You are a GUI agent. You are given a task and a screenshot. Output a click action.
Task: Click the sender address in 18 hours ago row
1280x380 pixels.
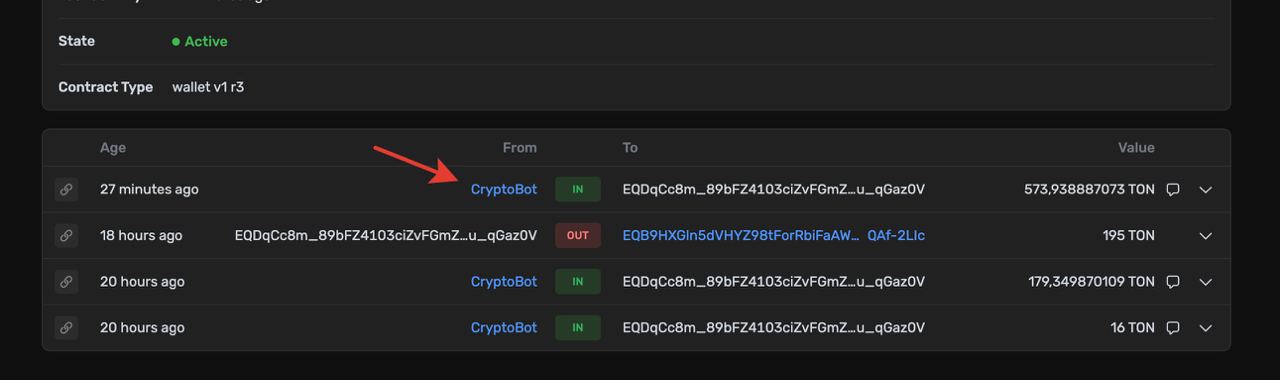pos(386,235)
